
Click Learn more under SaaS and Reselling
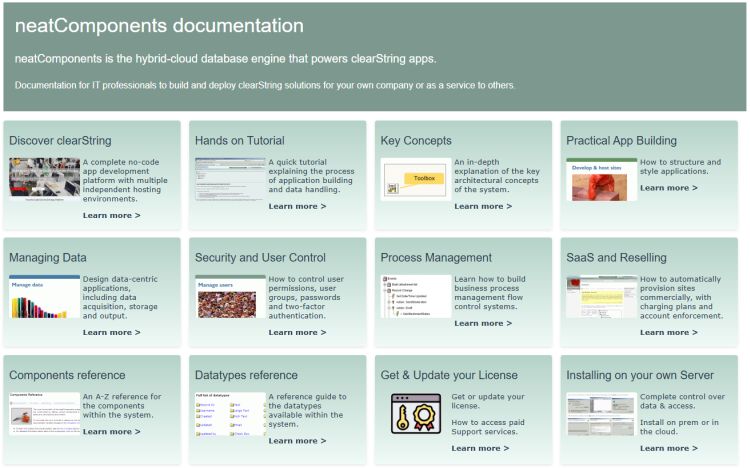tap(669, 332)
